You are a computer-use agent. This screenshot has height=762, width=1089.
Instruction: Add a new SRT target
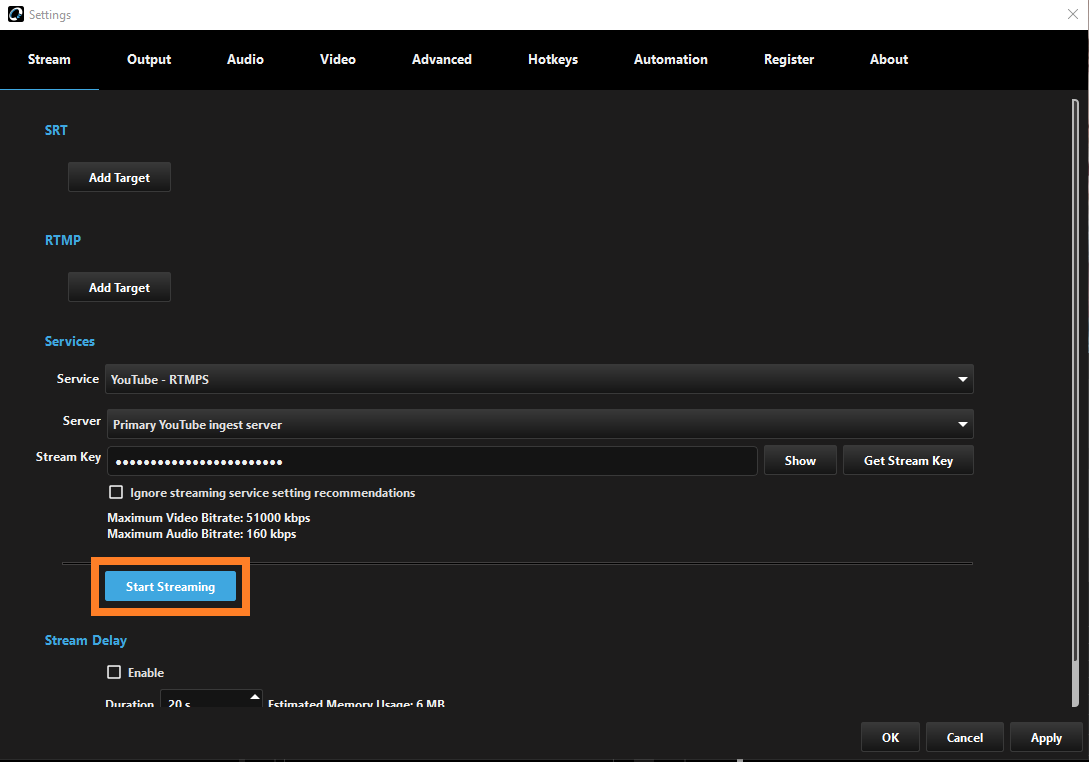119,178
